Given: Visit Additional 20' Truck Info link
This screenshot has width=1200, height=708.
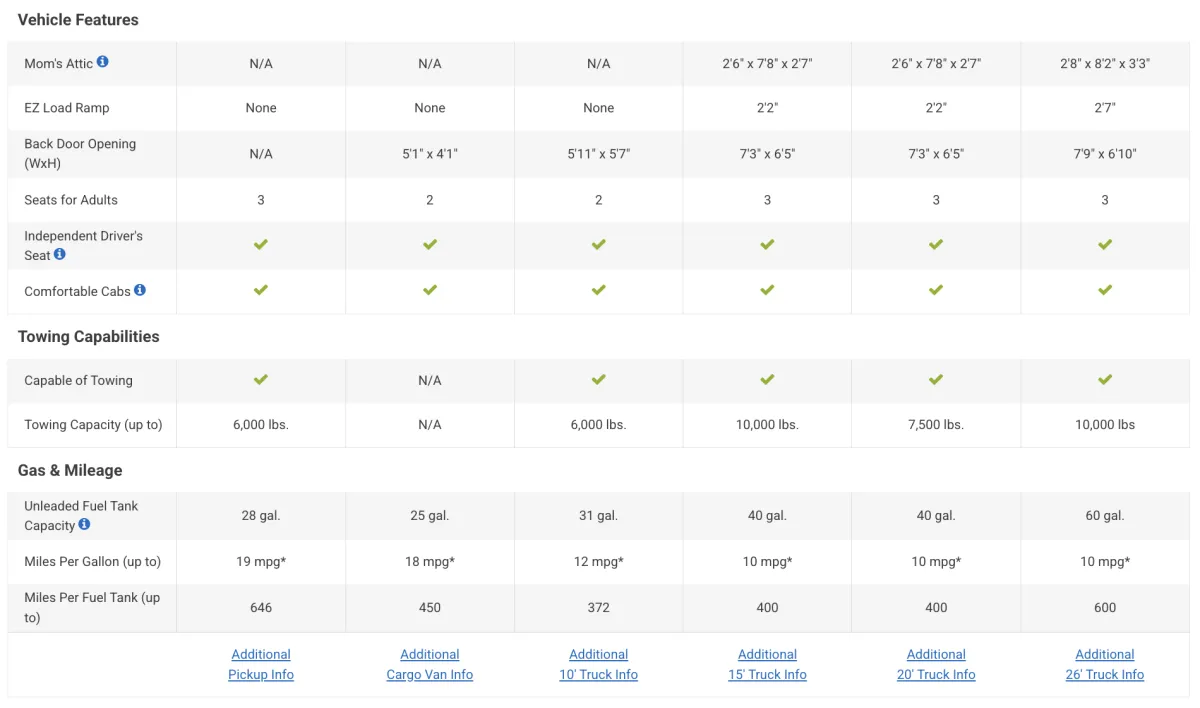Looking at the screenshot, I should (936, 664).
